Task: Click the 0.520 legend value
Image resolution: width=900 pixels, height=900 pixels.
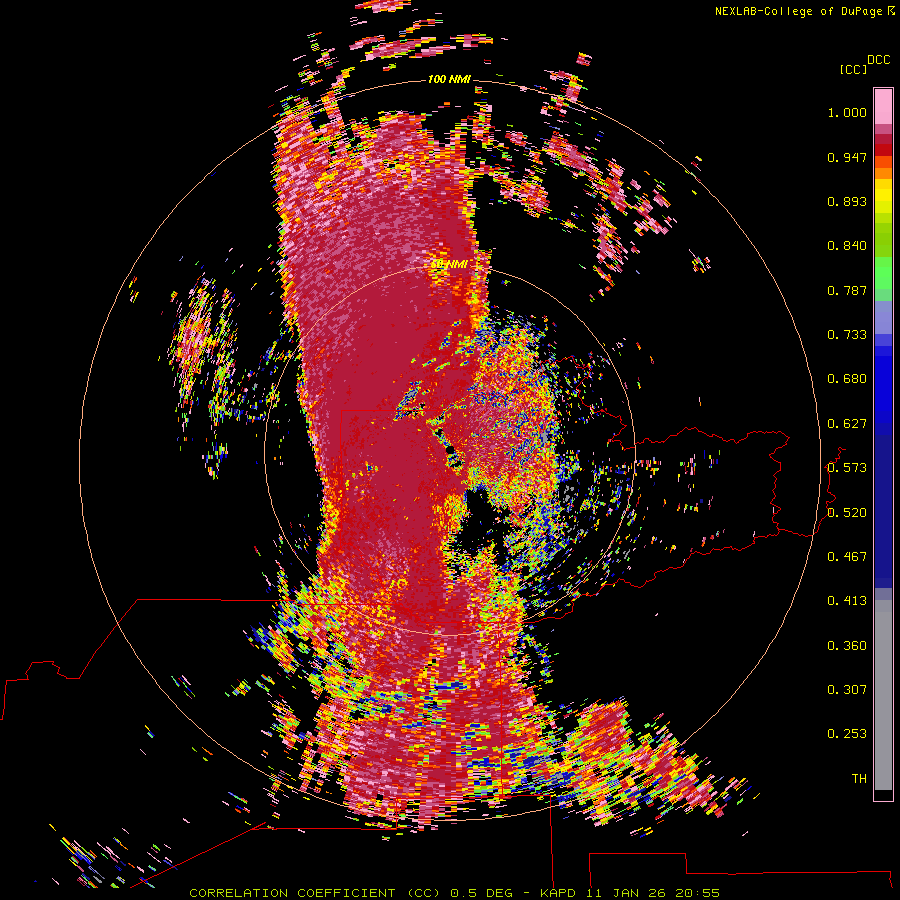Action: pyautogui.click(x=847, y=513)
